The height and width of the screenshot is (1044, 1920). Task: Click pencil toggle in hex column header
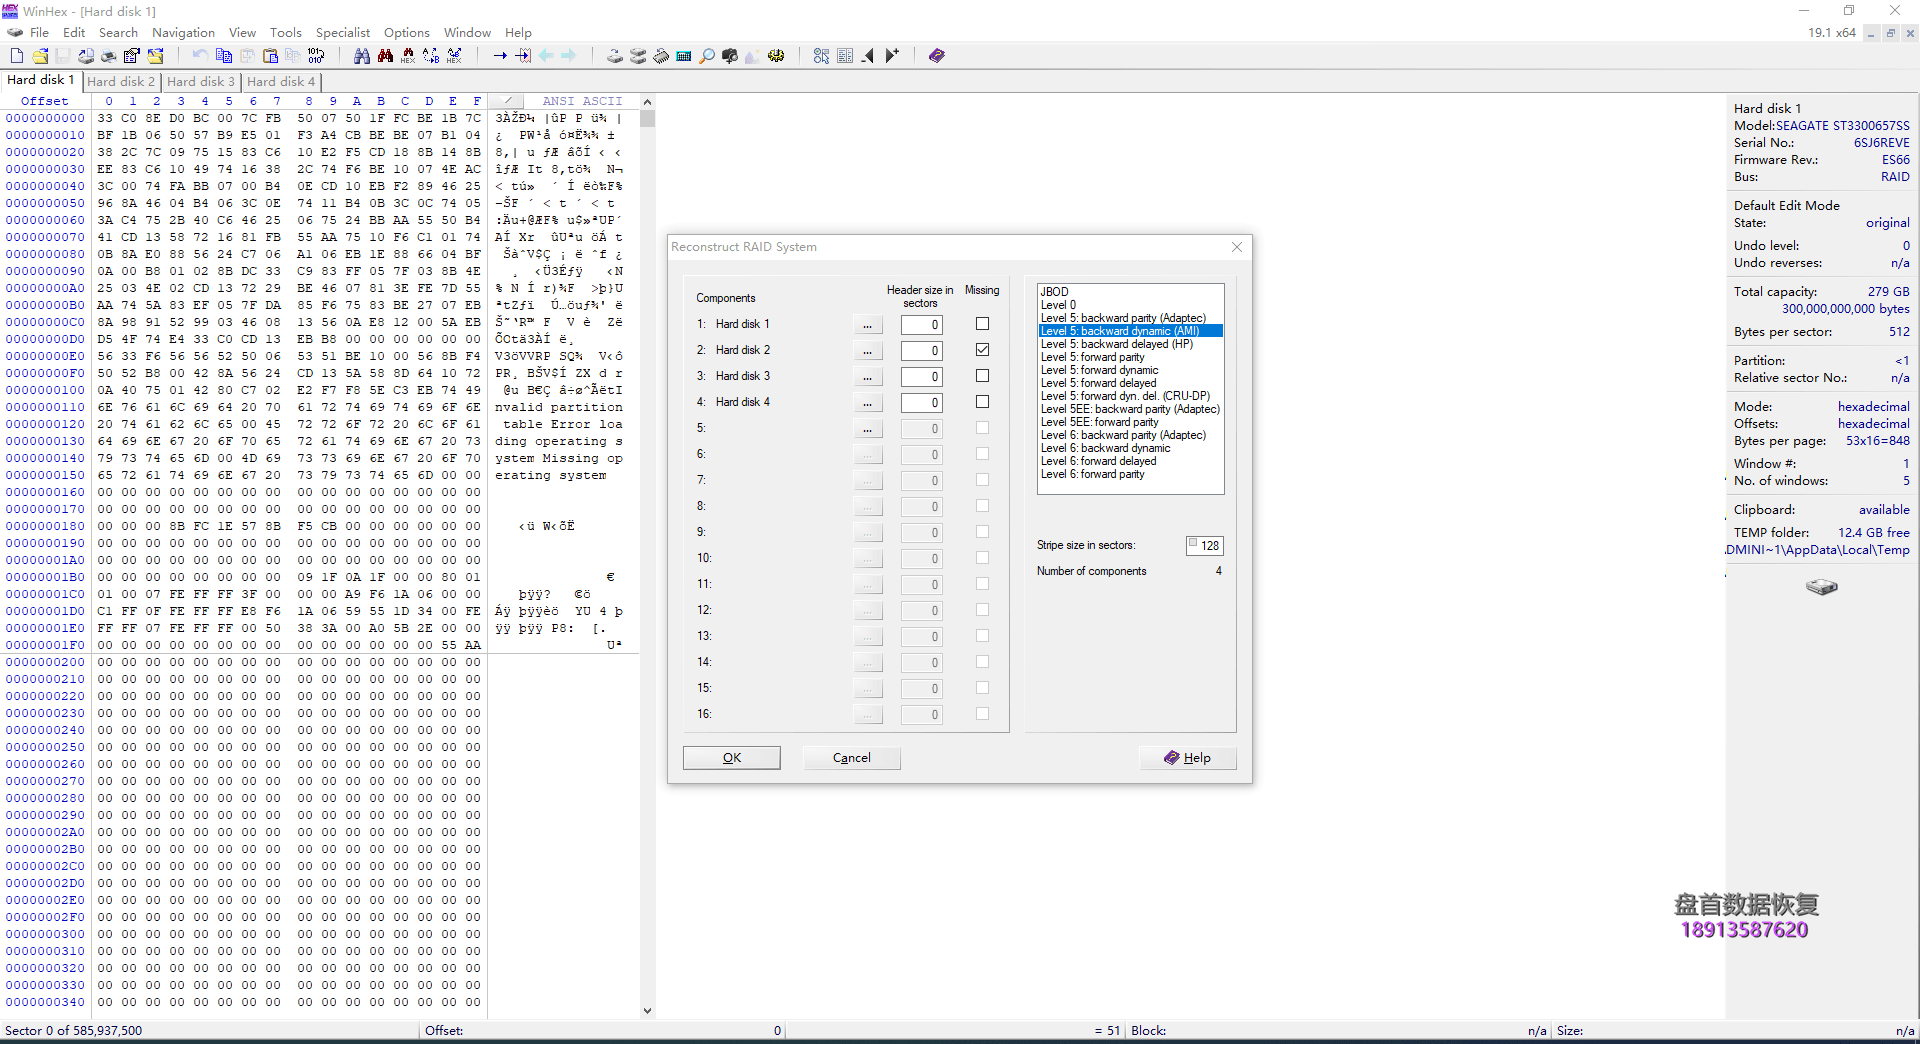pyautogui.click(x=508, y=101)
